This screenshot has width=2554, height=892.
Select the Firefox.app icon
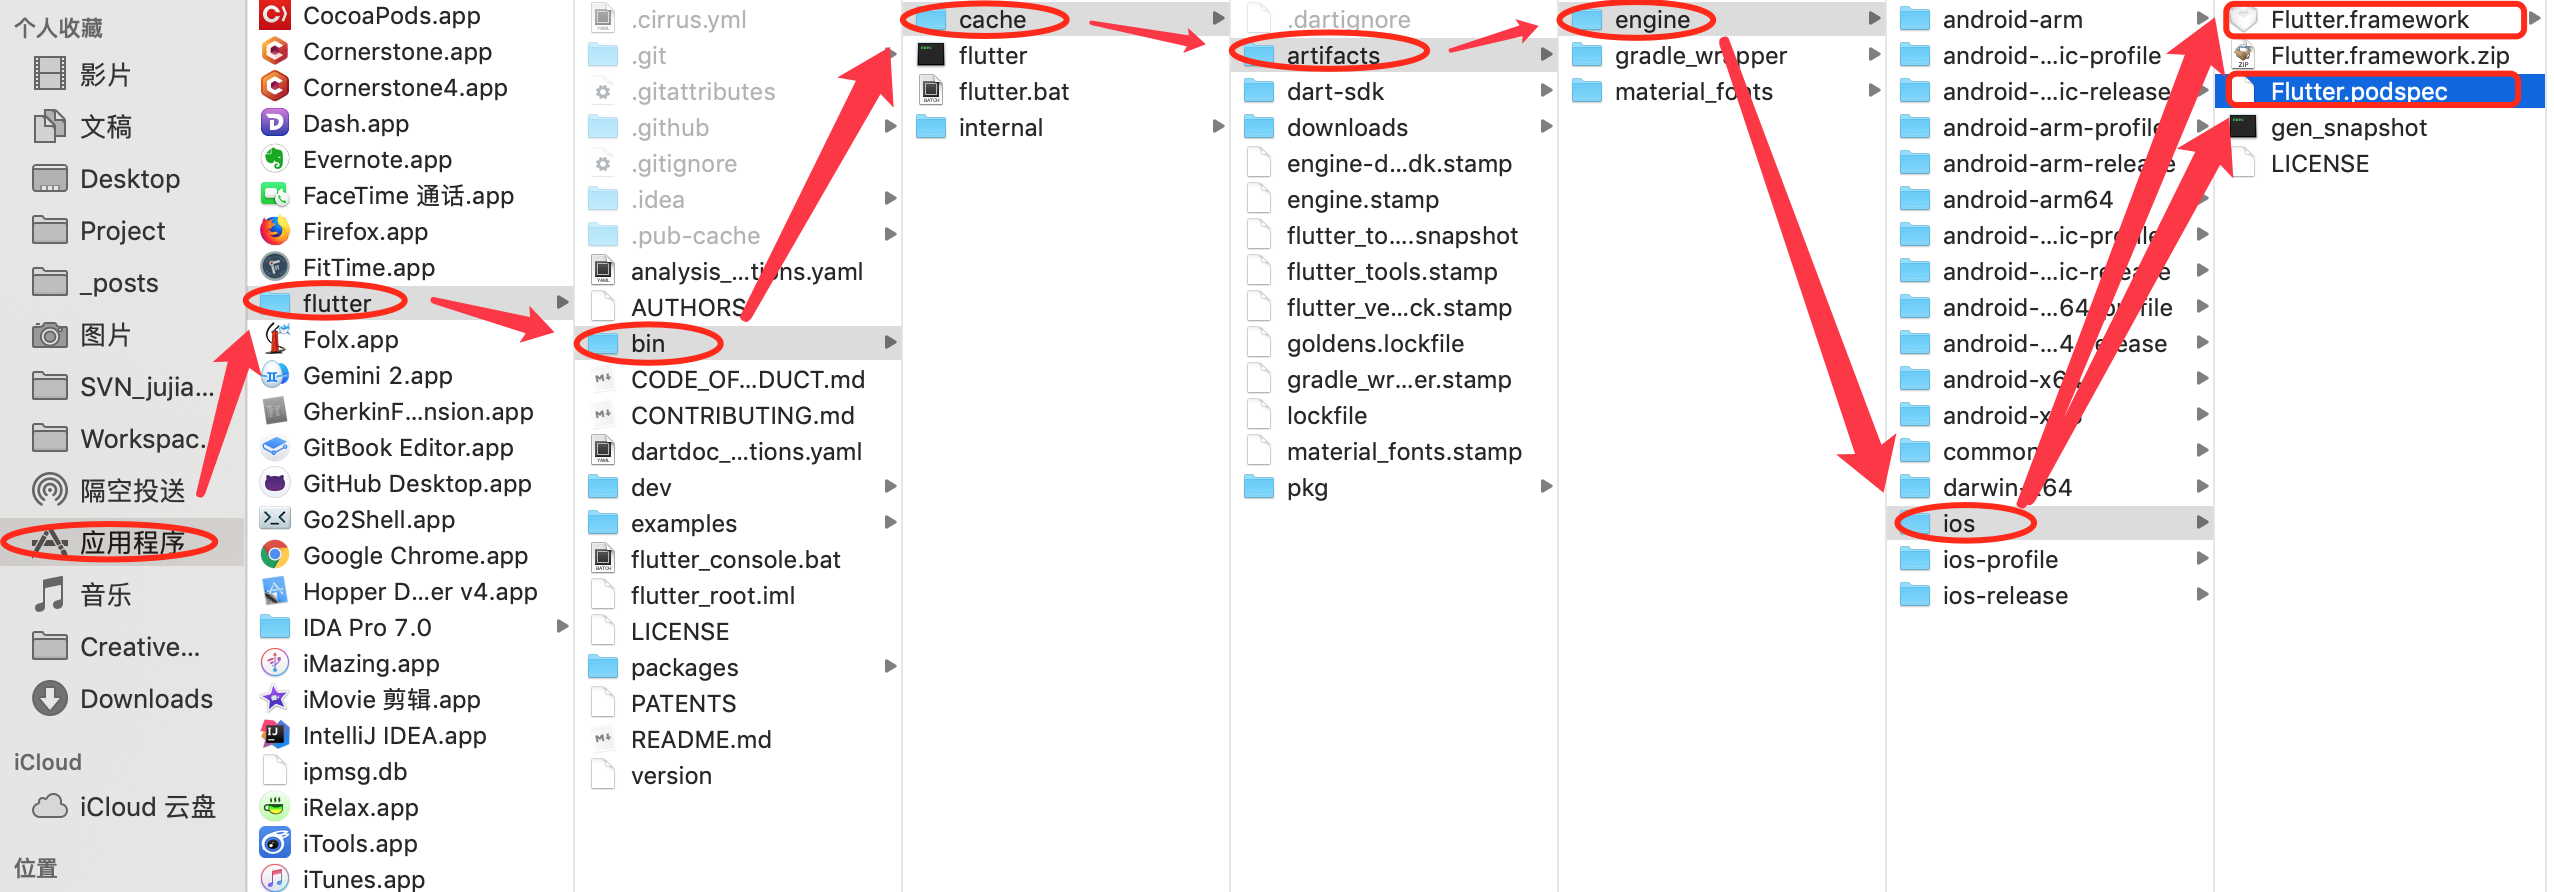275,231
